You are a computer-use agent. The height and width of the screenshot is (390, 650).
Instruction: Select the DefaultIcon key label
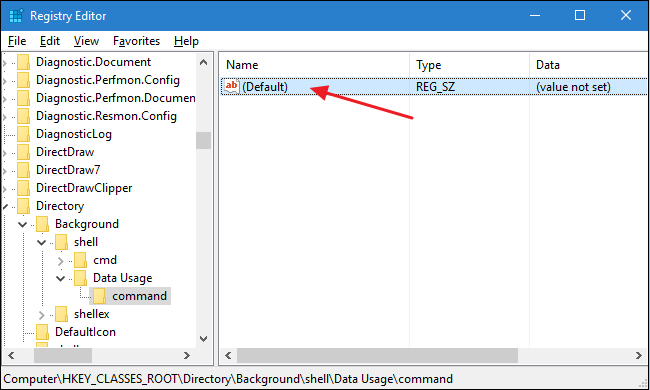(x=85, y=332)
